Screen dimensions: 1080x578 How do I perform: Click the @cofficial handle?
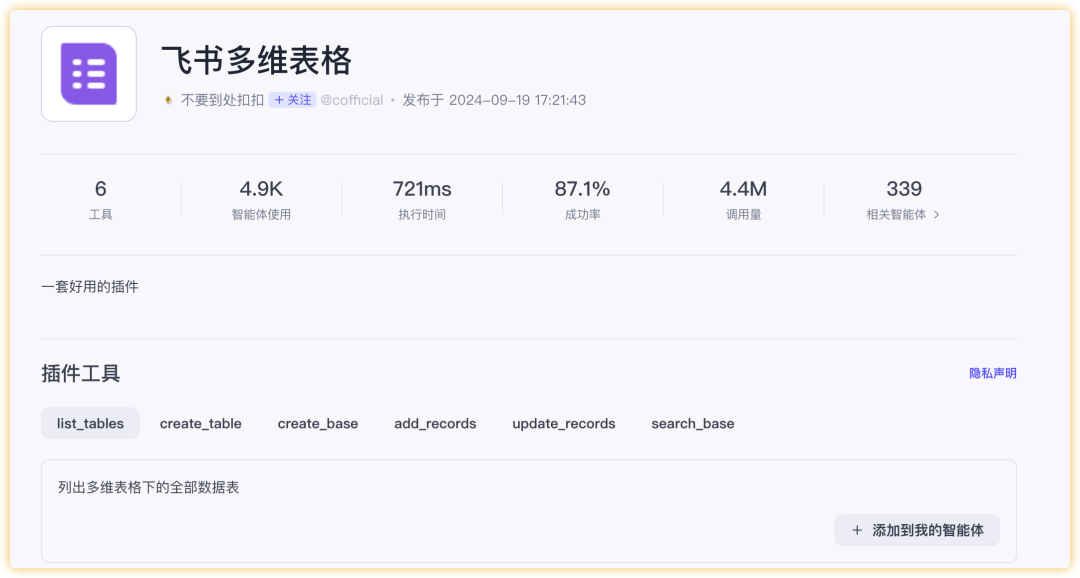(351, 100)
